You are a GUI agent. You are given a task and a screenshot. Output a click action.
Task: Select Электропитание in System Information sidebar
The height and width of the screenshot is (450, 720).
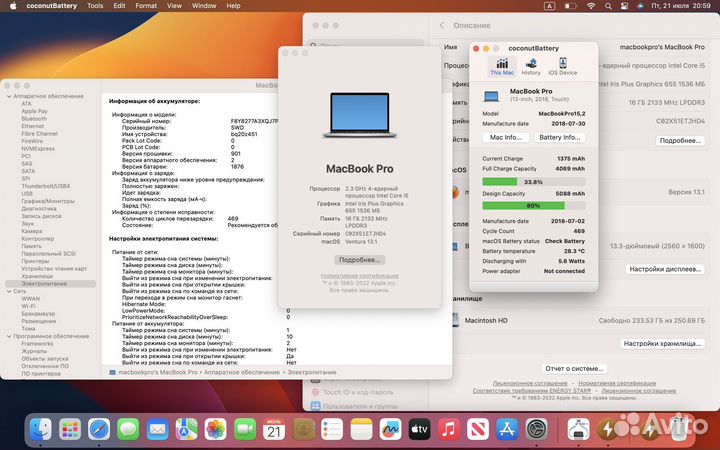[x=51, y=284]
